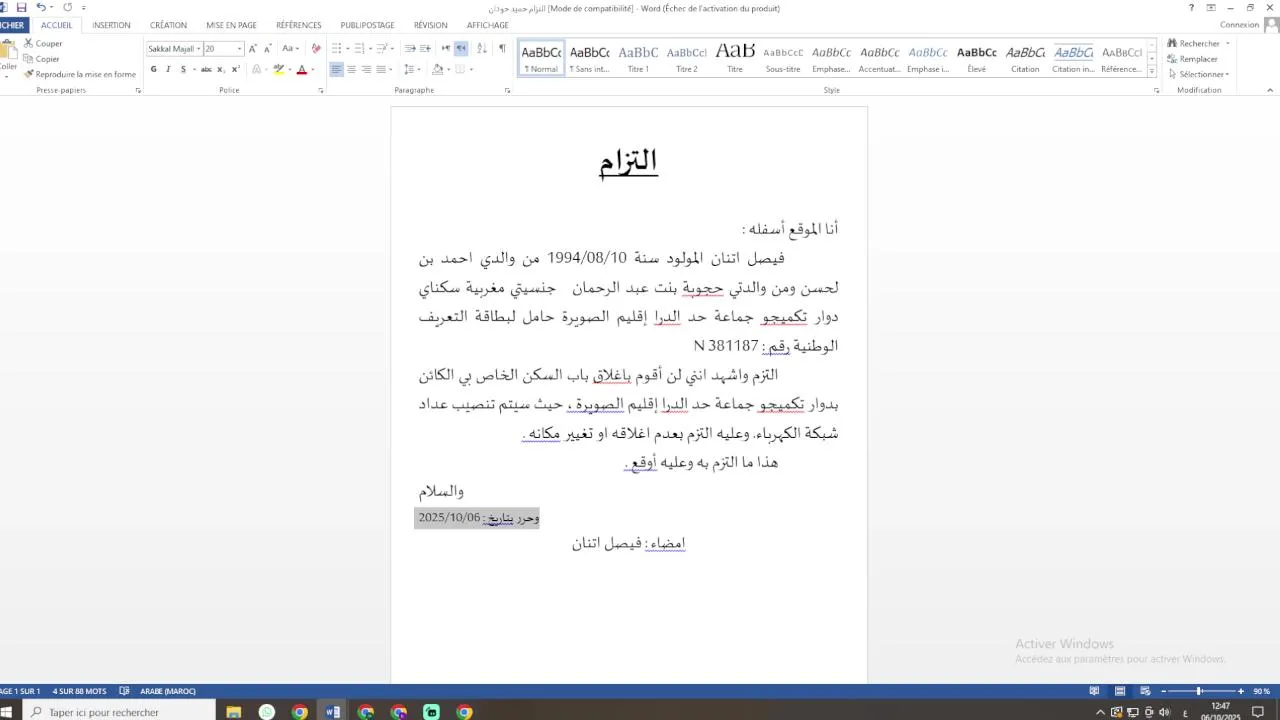Save the document with the floppy icon

(21, 7)
